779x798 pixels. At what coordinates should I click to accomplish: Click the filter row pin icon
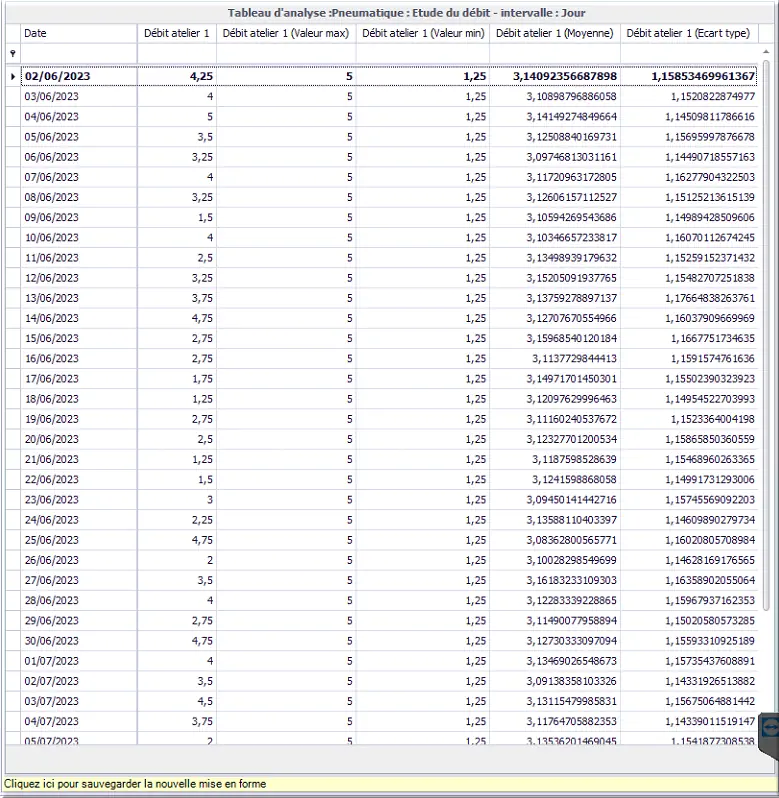click(12, 53)
